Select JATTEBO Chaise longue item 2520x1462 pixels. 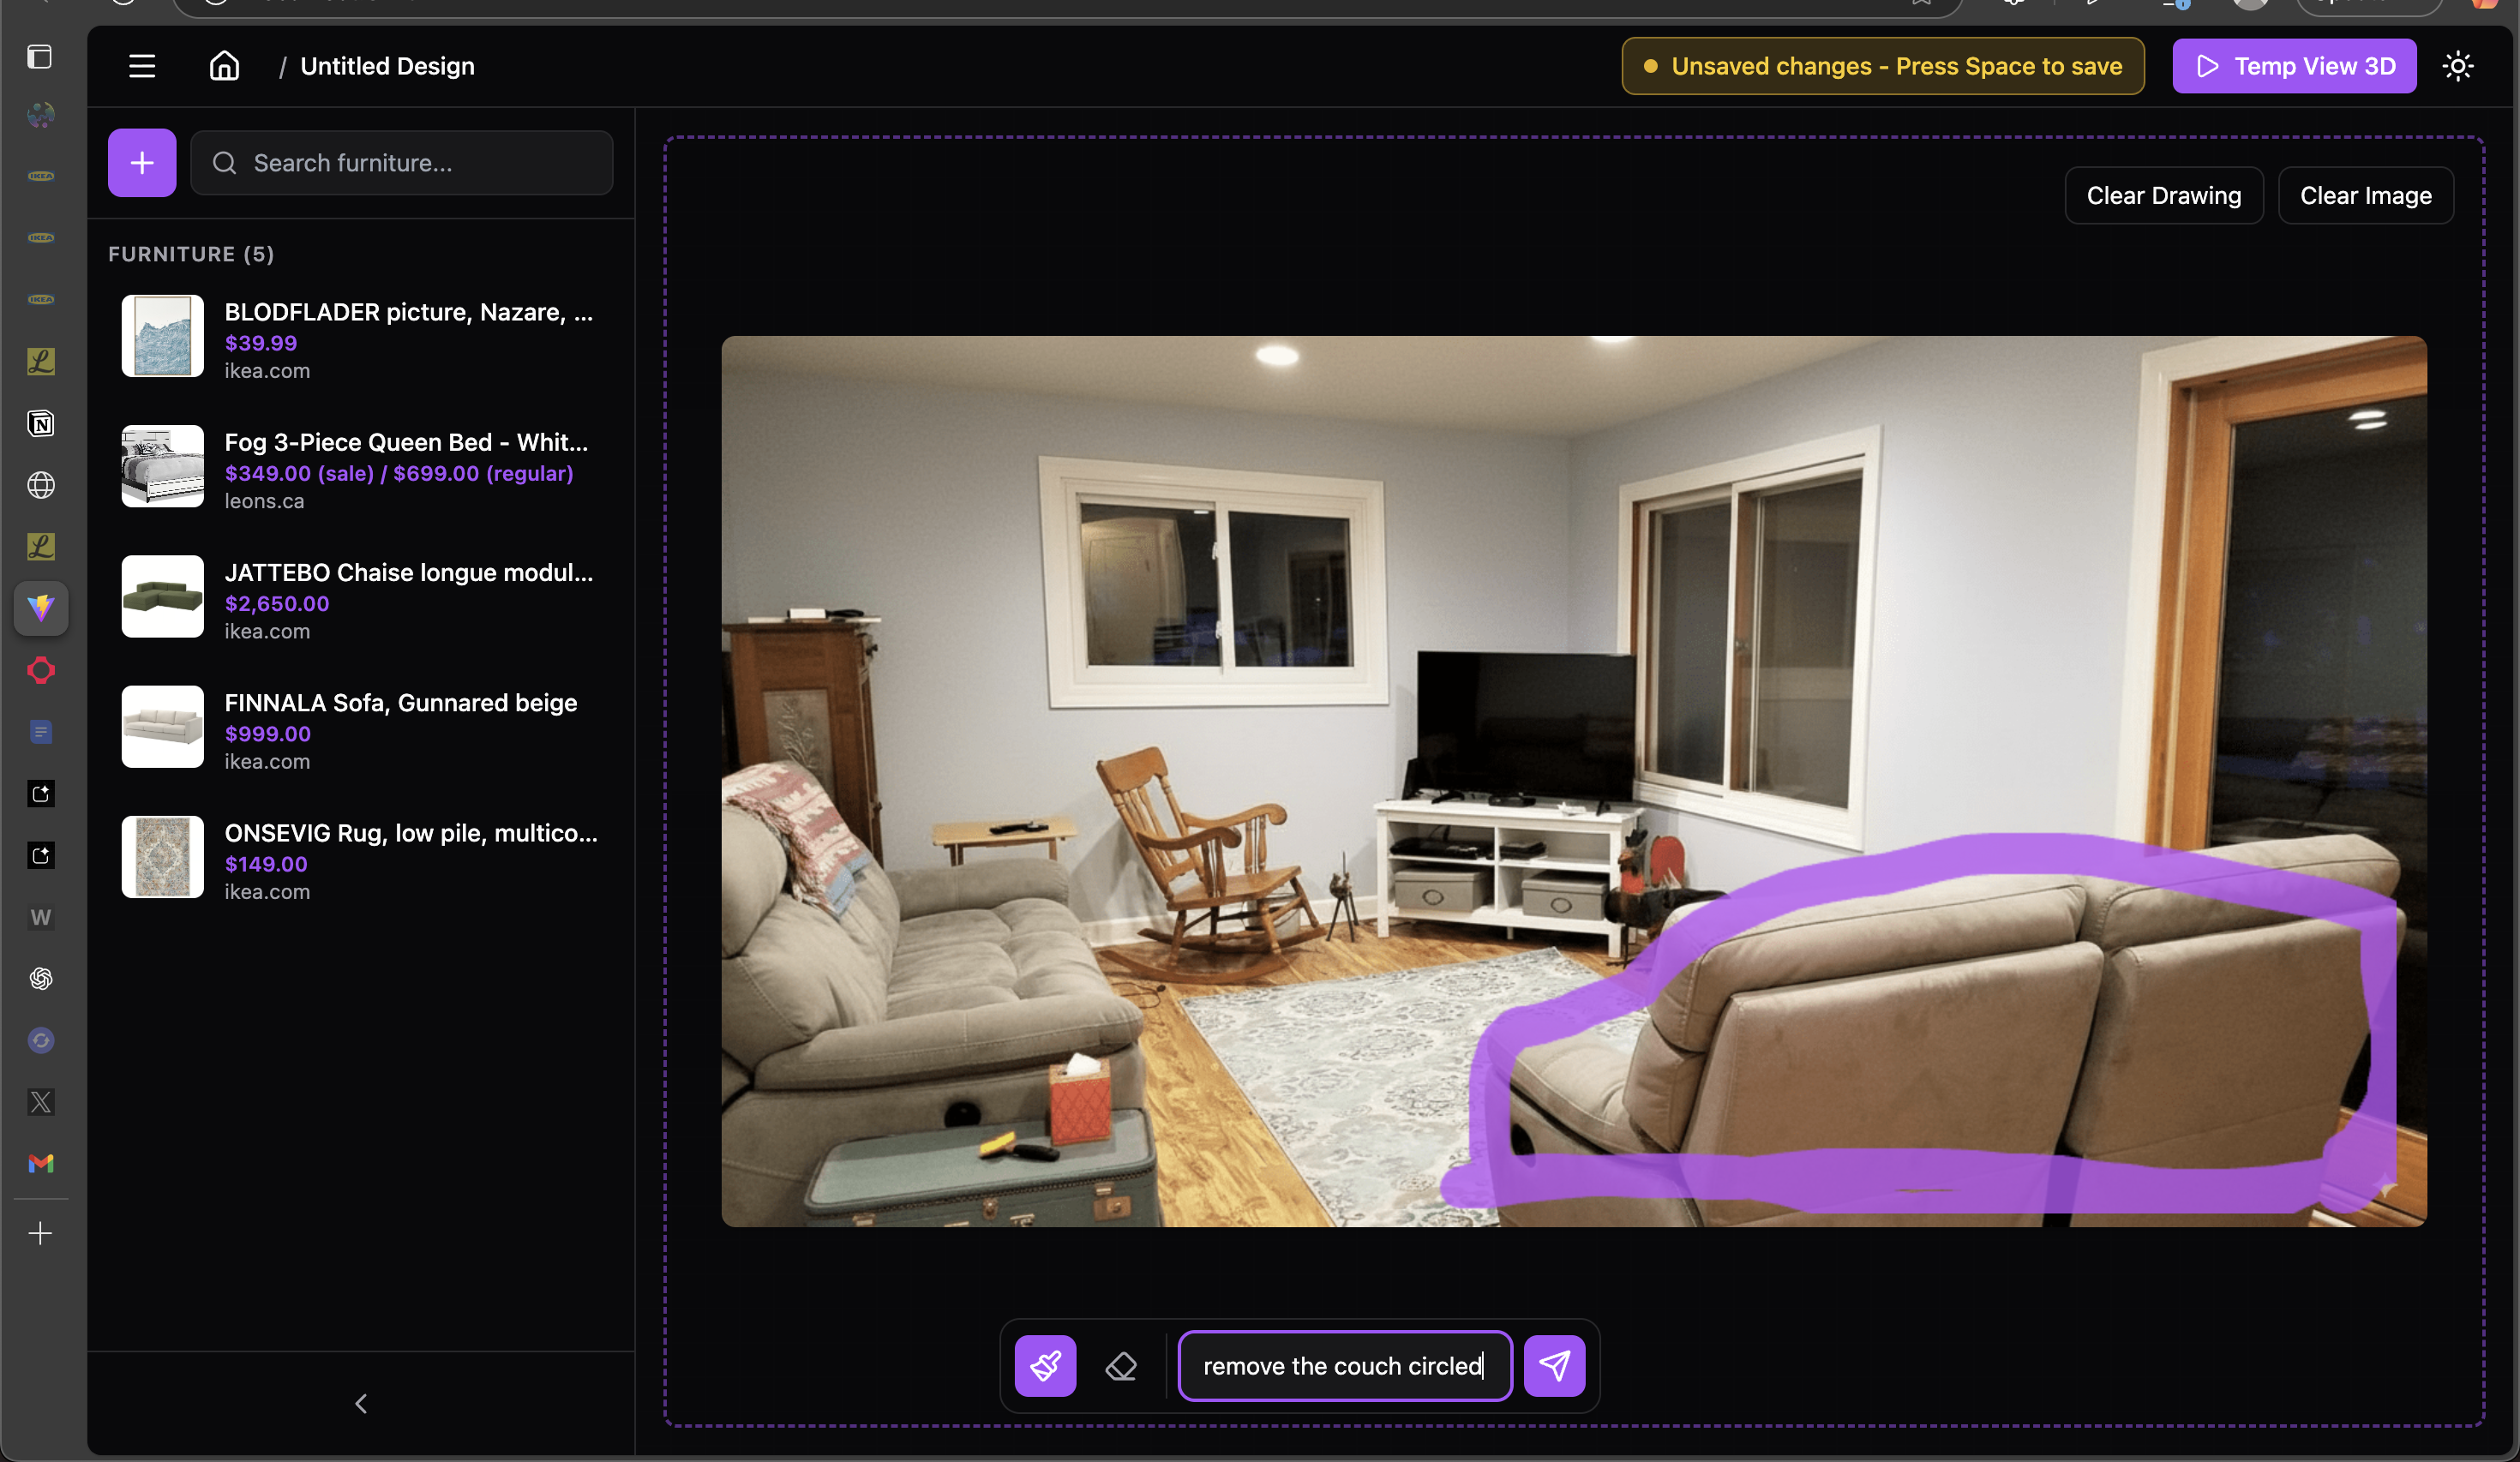[408, 573]
